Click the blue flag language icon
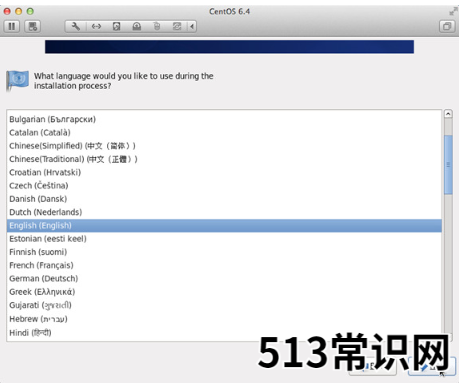 click(17, 80)
